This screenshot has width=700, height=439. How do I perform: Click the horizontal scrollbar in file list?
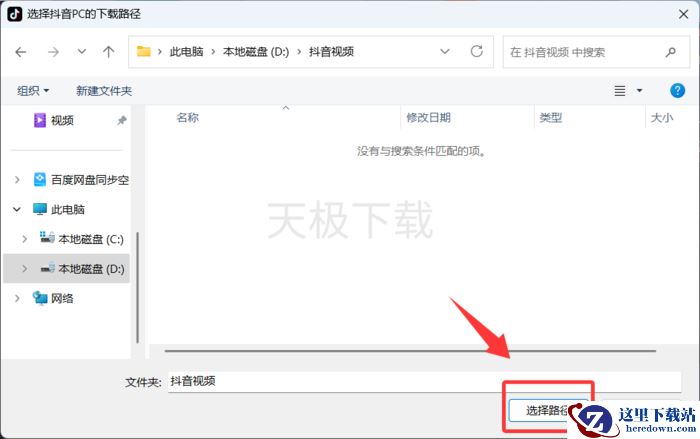(410, 351)
